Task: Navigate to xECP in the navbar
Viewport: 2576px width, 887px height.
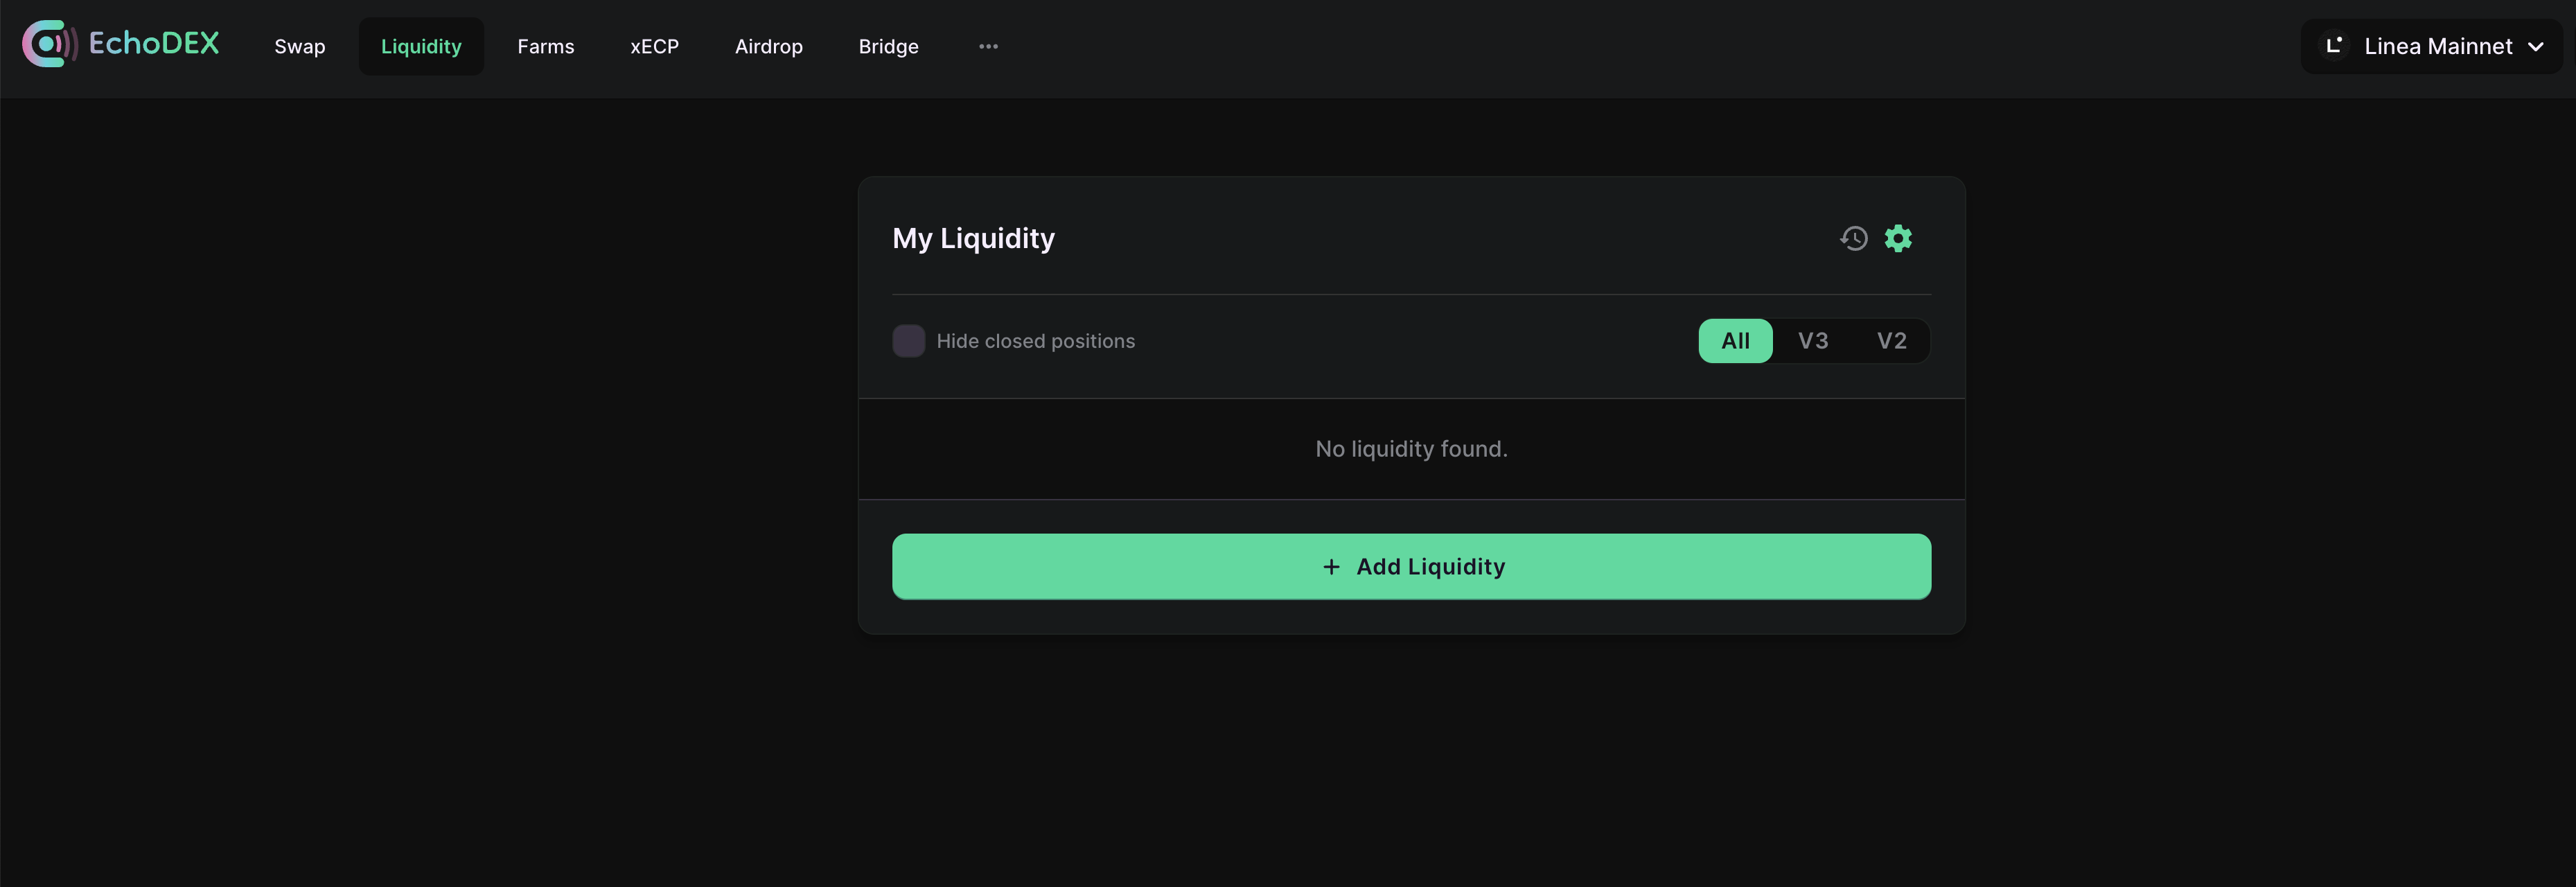Action: [654, 46]
